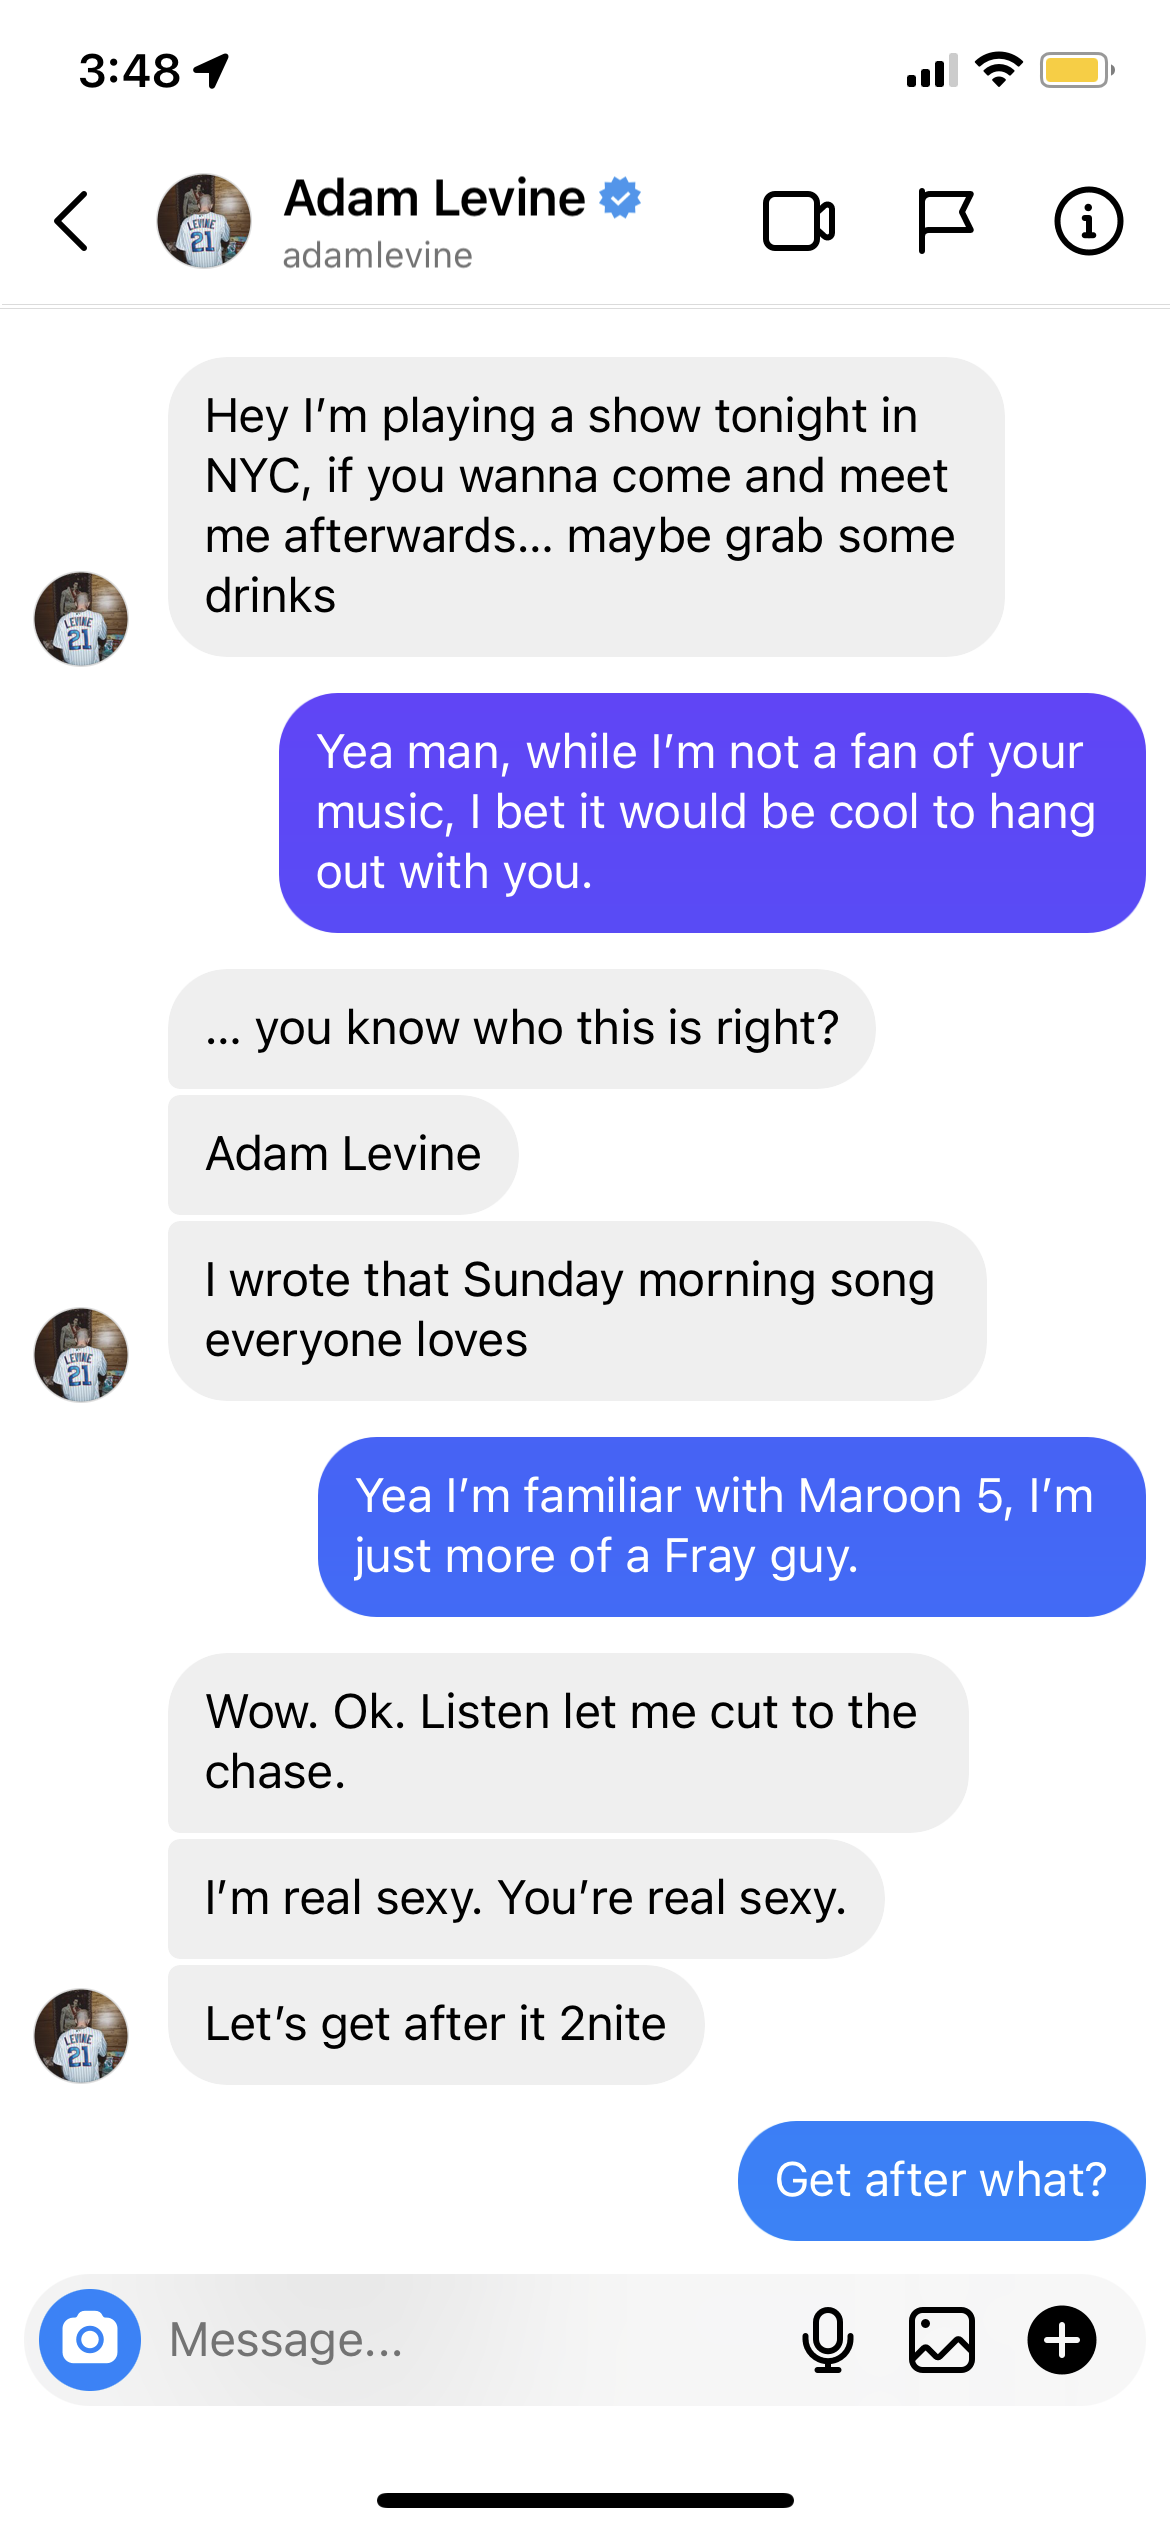Open the header profile picture
The image size is (1170, 2532).
[x=204, y=221]
